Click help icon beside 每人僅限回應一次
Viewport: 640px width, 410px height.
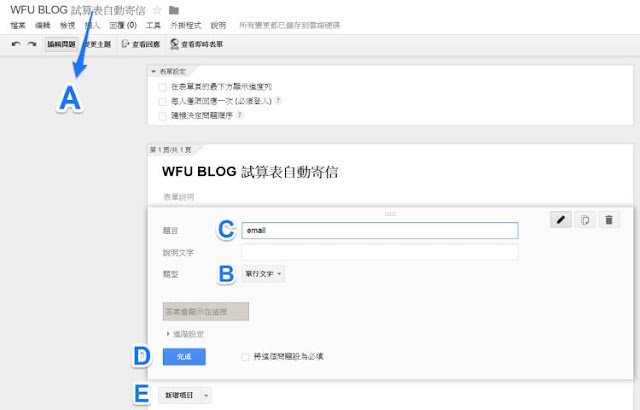click(x=278, y=100)
